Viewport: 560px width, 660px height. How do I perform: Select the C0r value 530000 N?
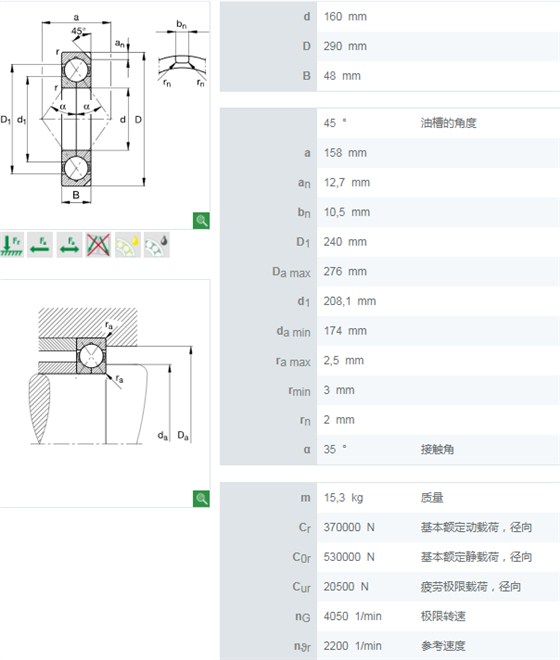click(x=349, y=557)
